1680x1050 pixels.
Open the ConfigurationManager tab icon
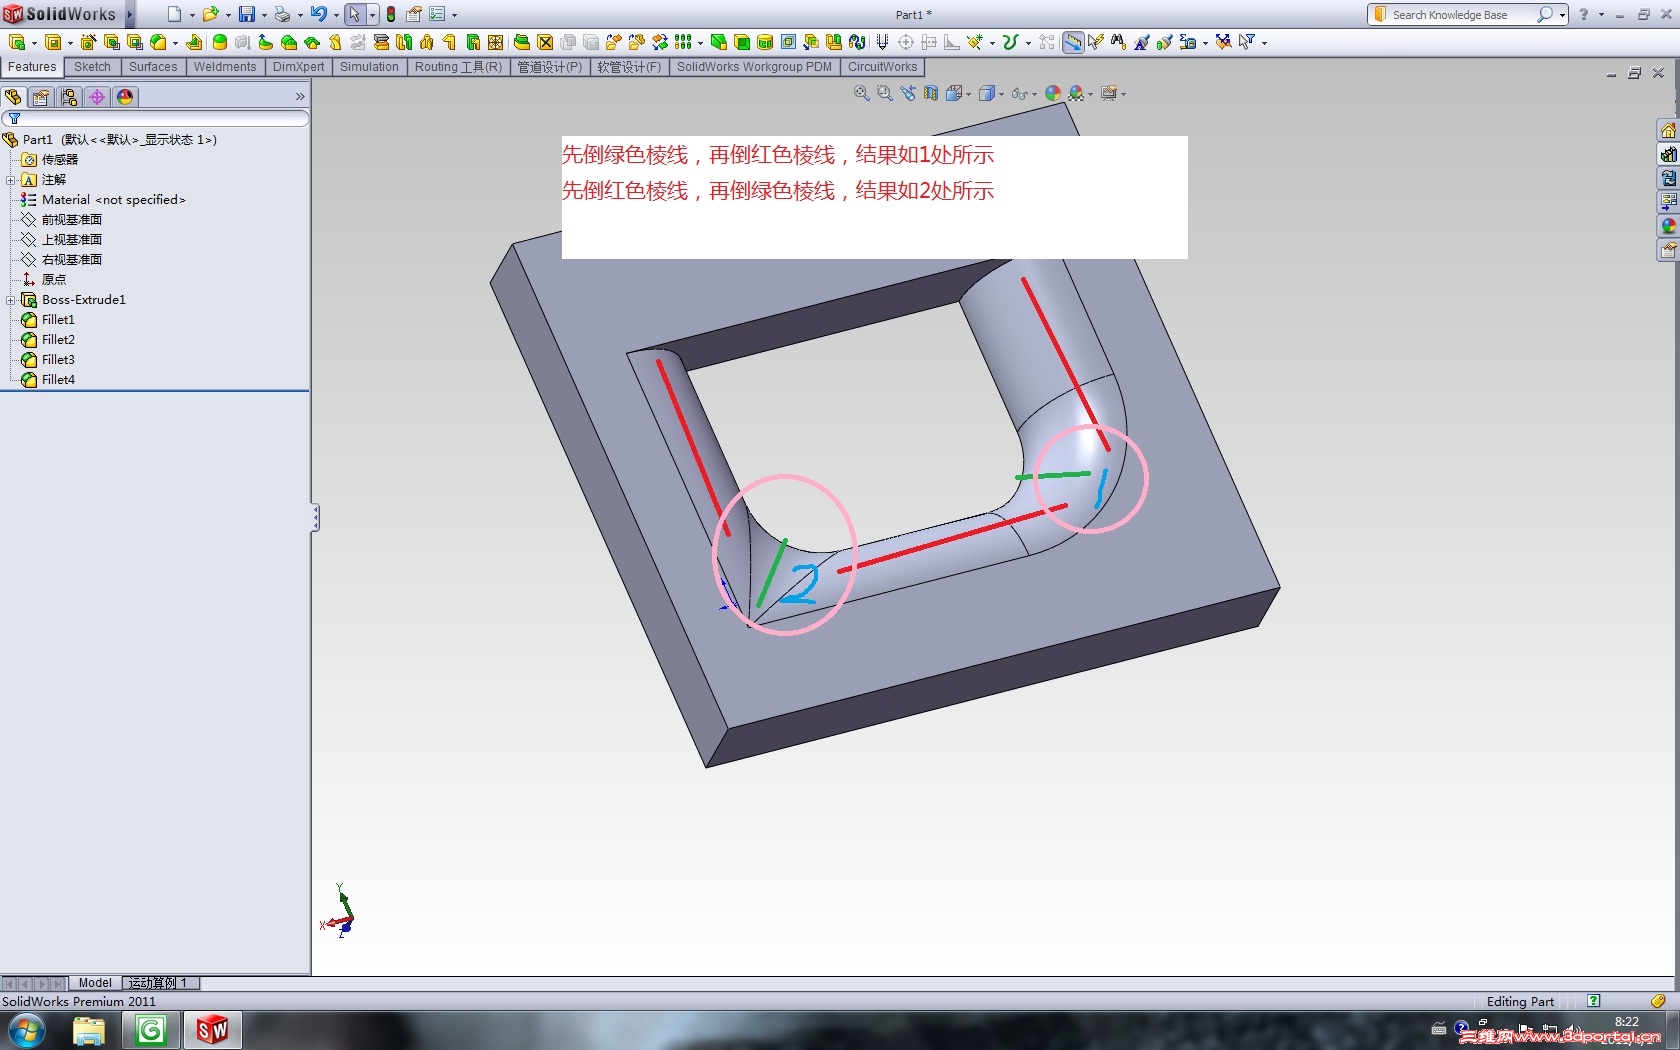click(69, 97)
